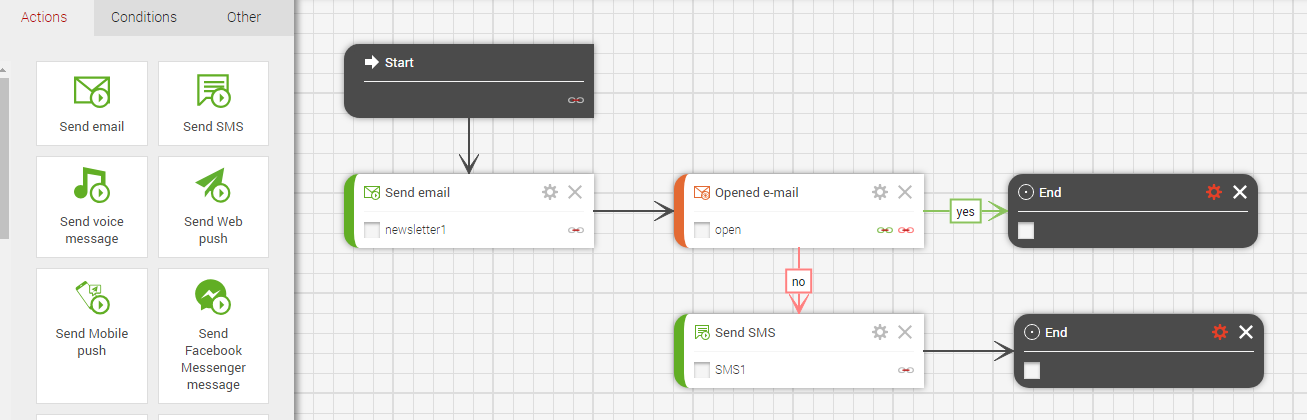Remove the Send SMS node
Image resolution: width=1307 pixels, height=420 pixels.
tap(905, 332)
